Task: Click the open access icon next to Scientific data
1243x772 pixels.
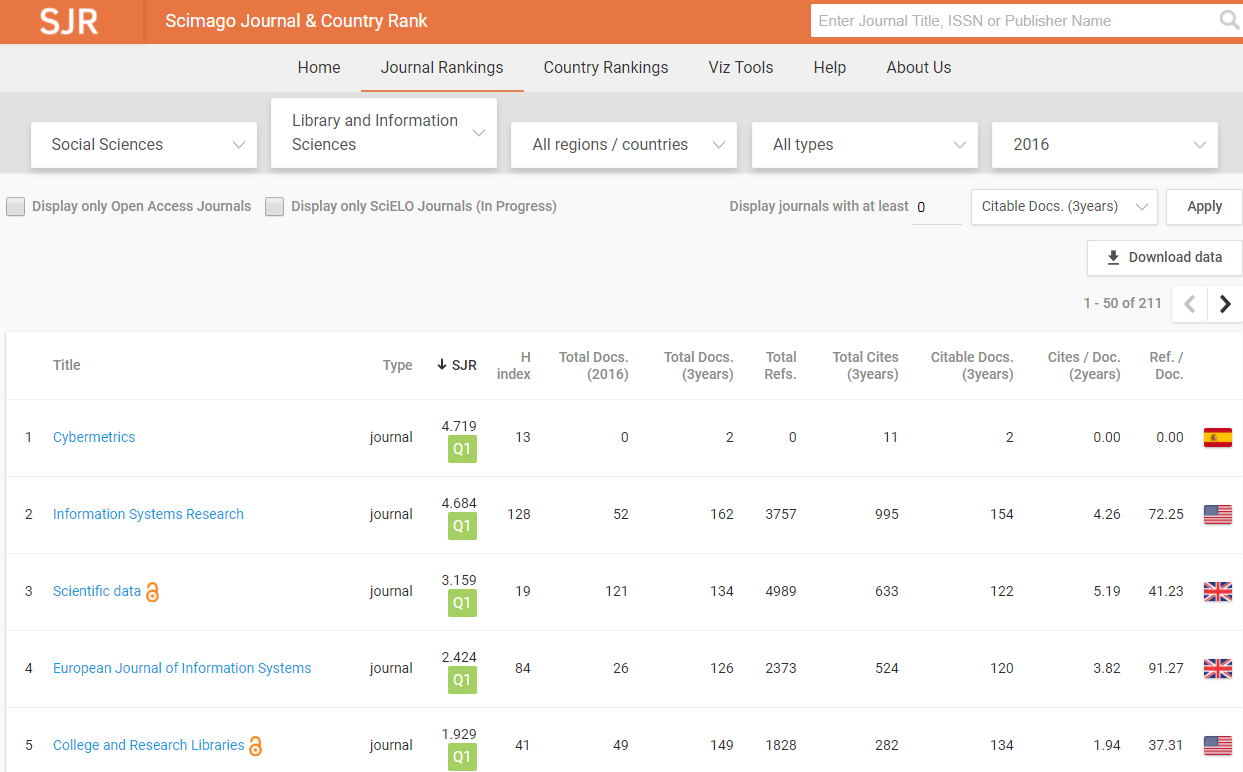Action: point(152,592)
